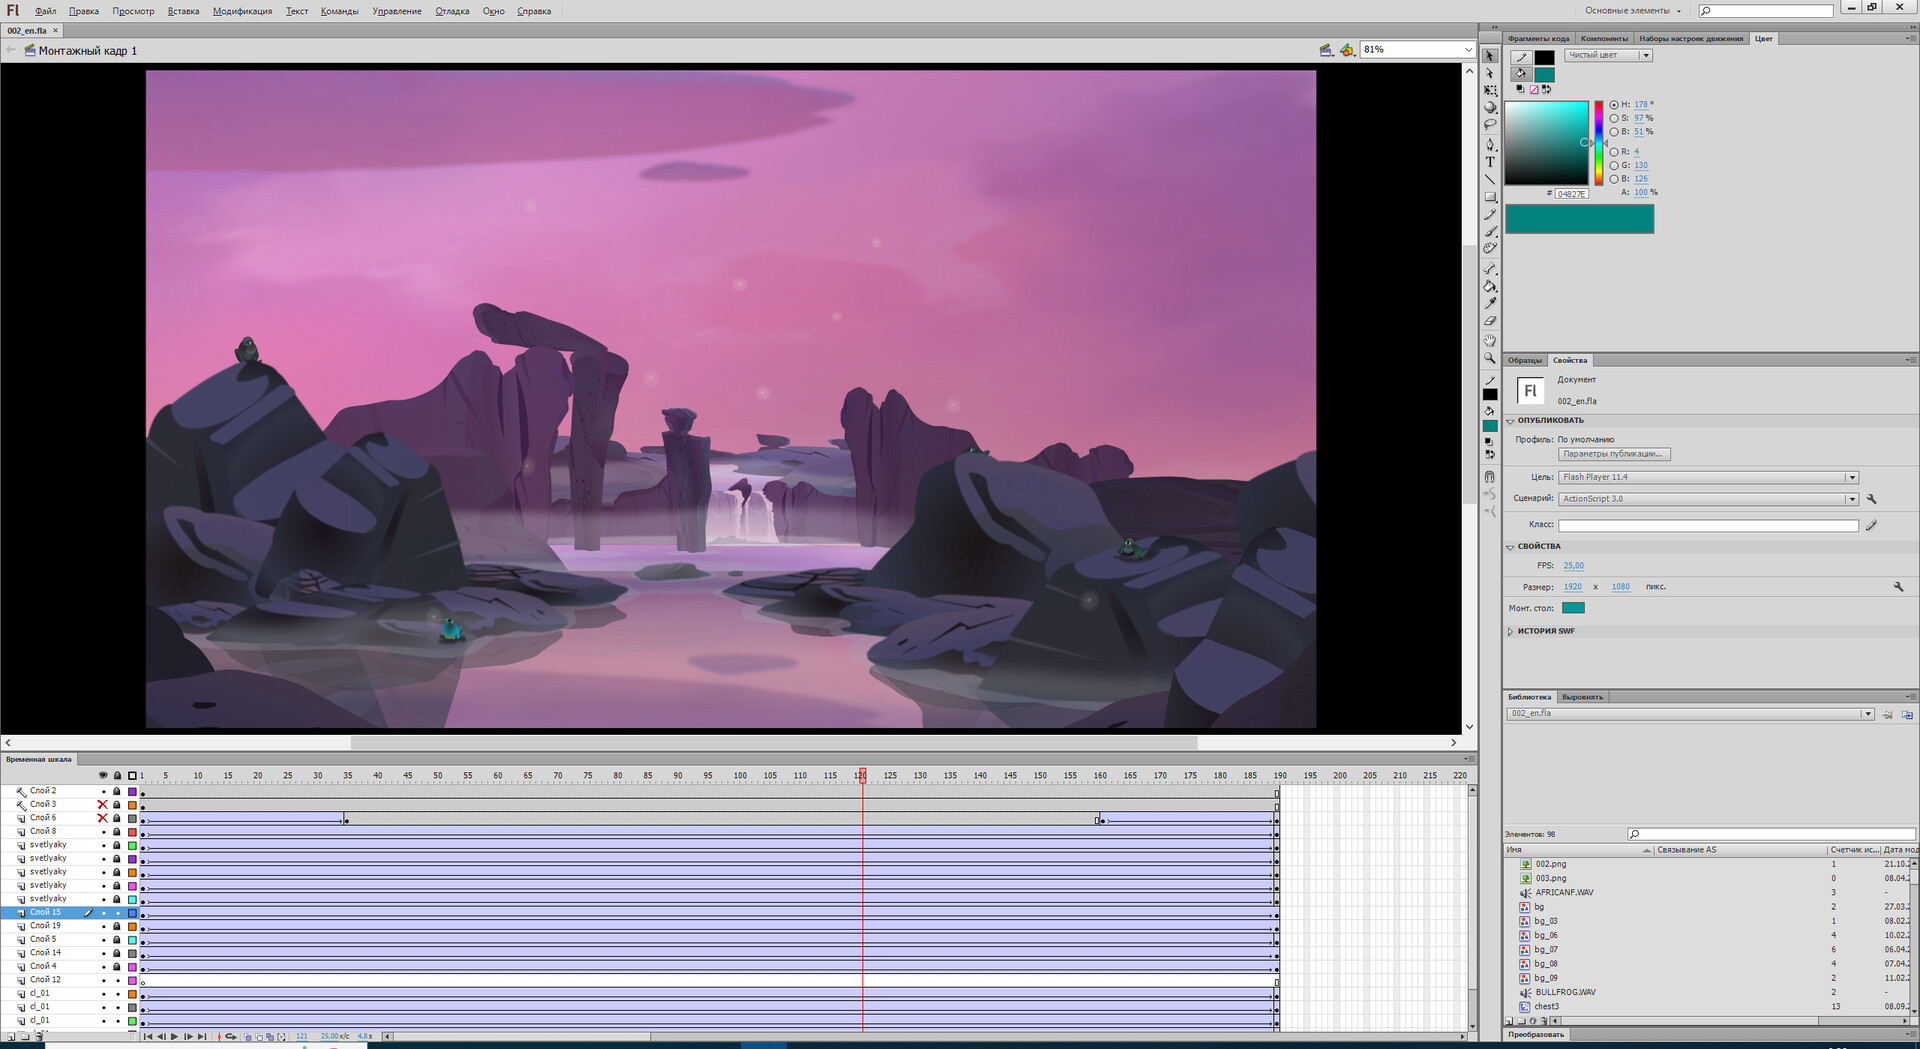Expand the ИСТОРИЯ SWF section
The height and width of the screenshot is (1049, 1920).
(1510, 632)
